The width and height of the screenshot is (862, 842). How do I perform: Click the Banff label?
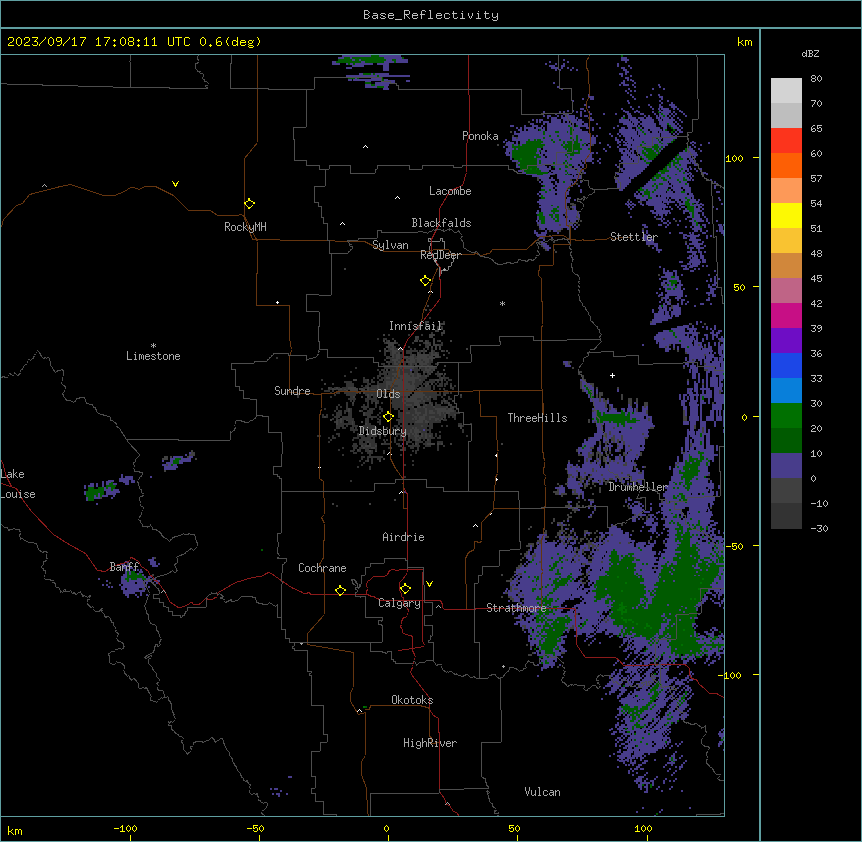point(124,567)
